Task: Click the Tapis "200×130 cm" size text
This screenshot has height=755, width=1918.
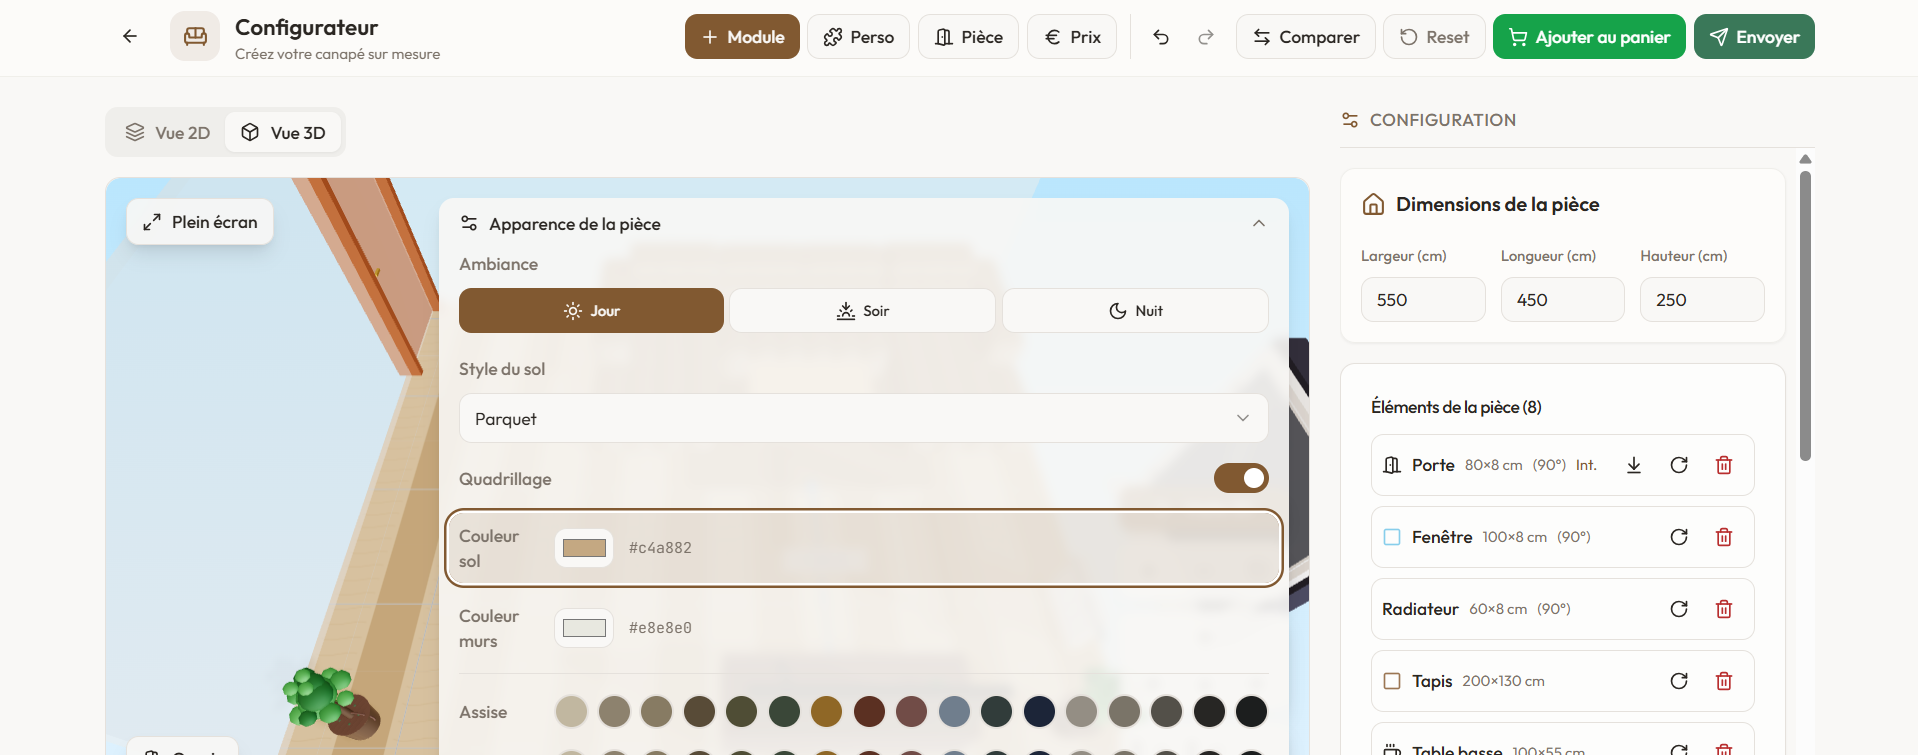Action: click(x=1503, y=681)
